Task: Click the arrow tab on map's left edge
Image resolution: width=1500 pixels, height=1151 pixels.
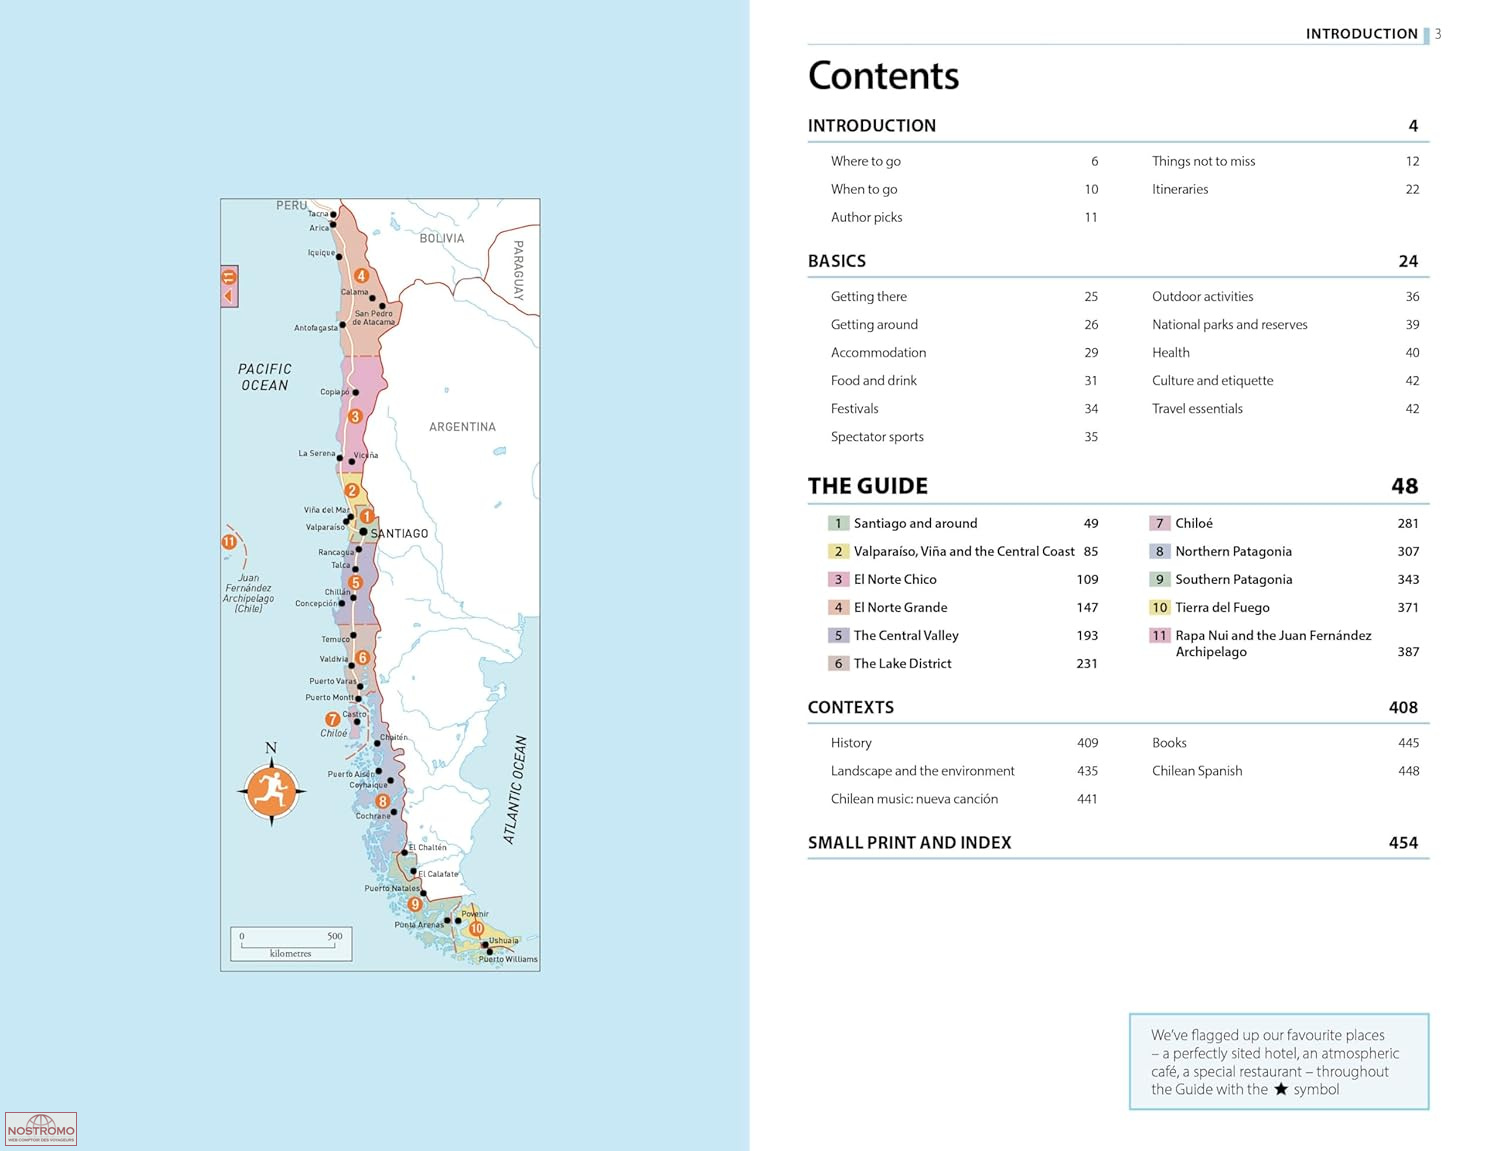Action: 229,287
